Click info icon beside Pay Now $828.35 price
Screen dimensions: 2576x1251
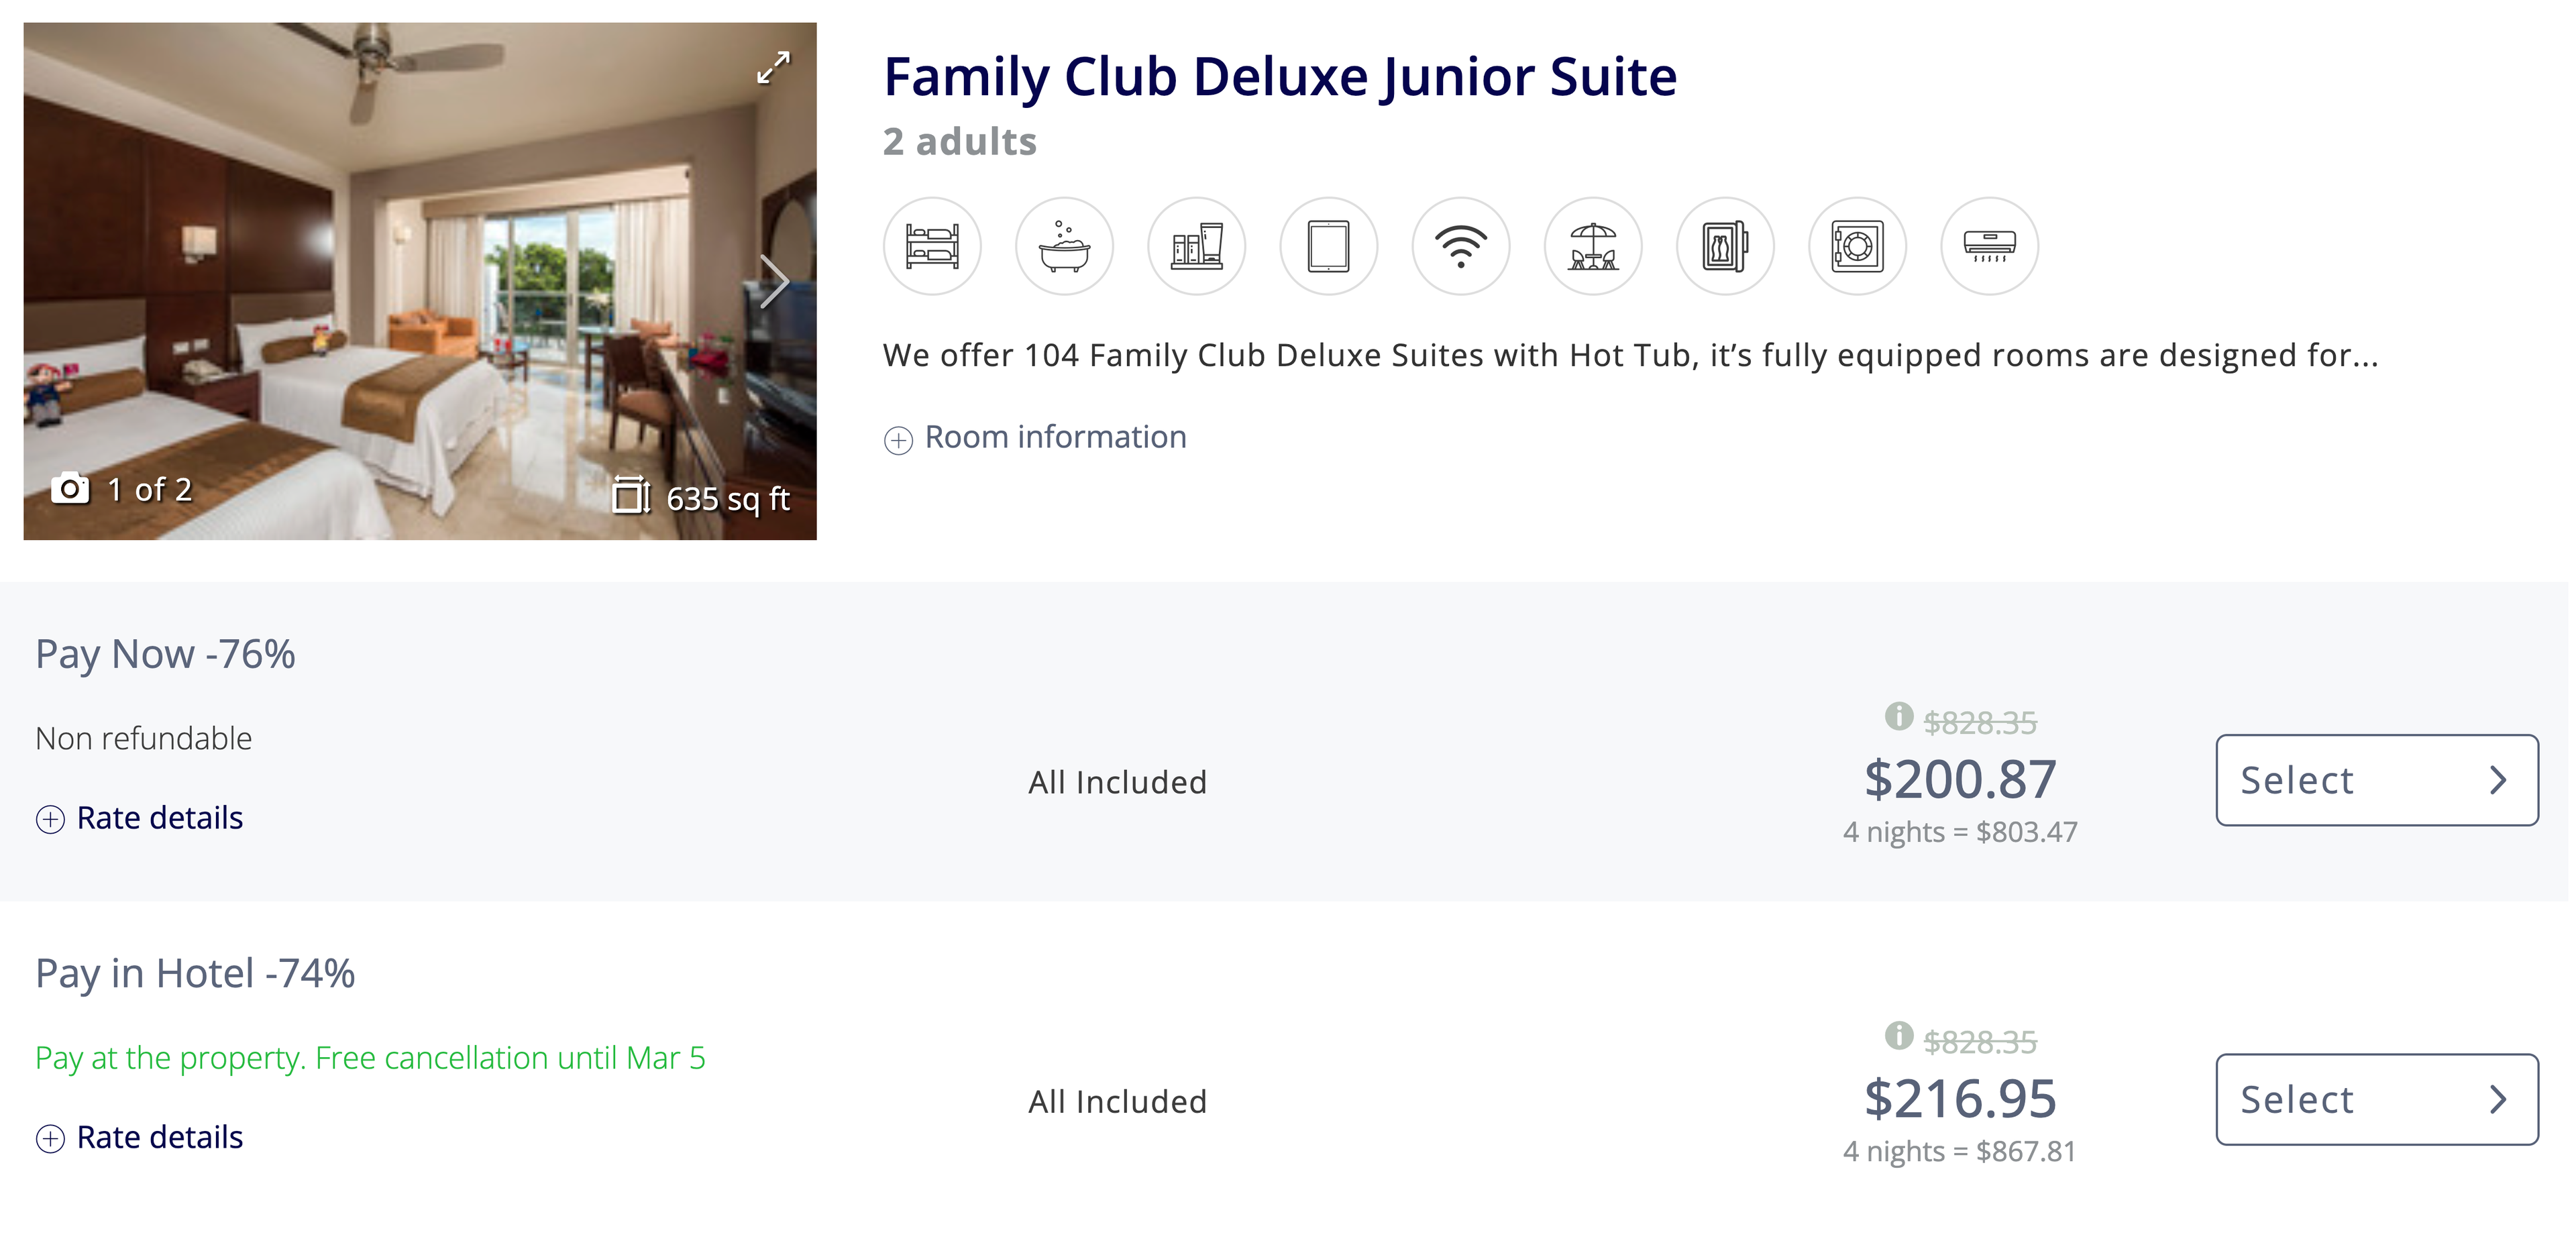tap(1898, 717)
